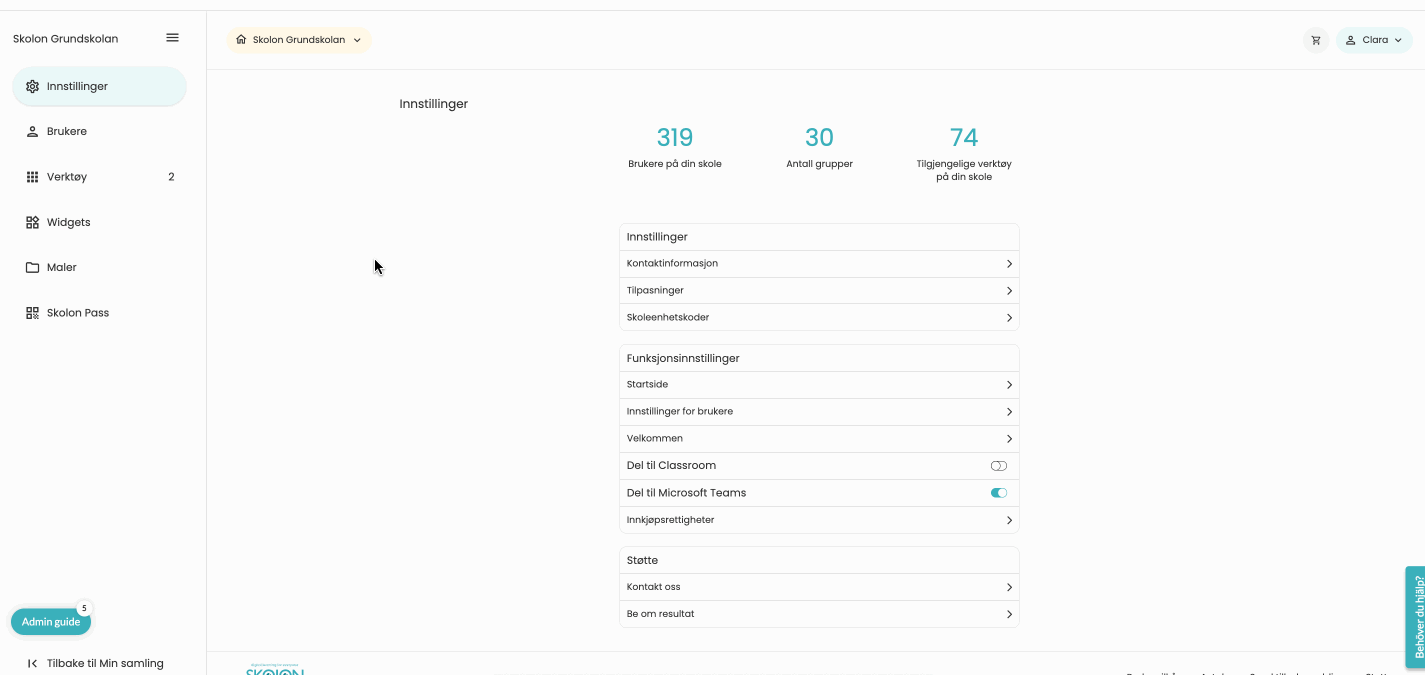Click the Del til Microsoft Teams label
This screenshot has height=675, width=1425.
click(686, 493)
